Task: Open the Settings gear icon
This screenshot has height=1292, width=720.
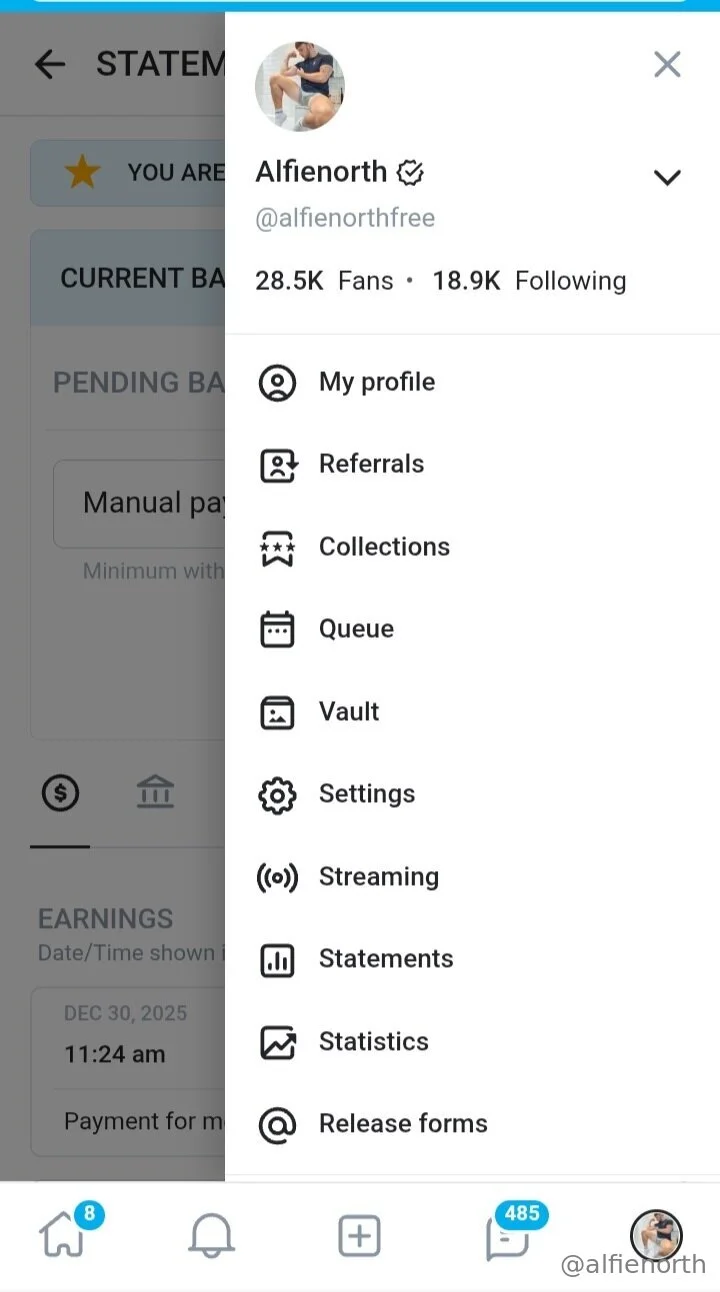Action: click(277, 795)
